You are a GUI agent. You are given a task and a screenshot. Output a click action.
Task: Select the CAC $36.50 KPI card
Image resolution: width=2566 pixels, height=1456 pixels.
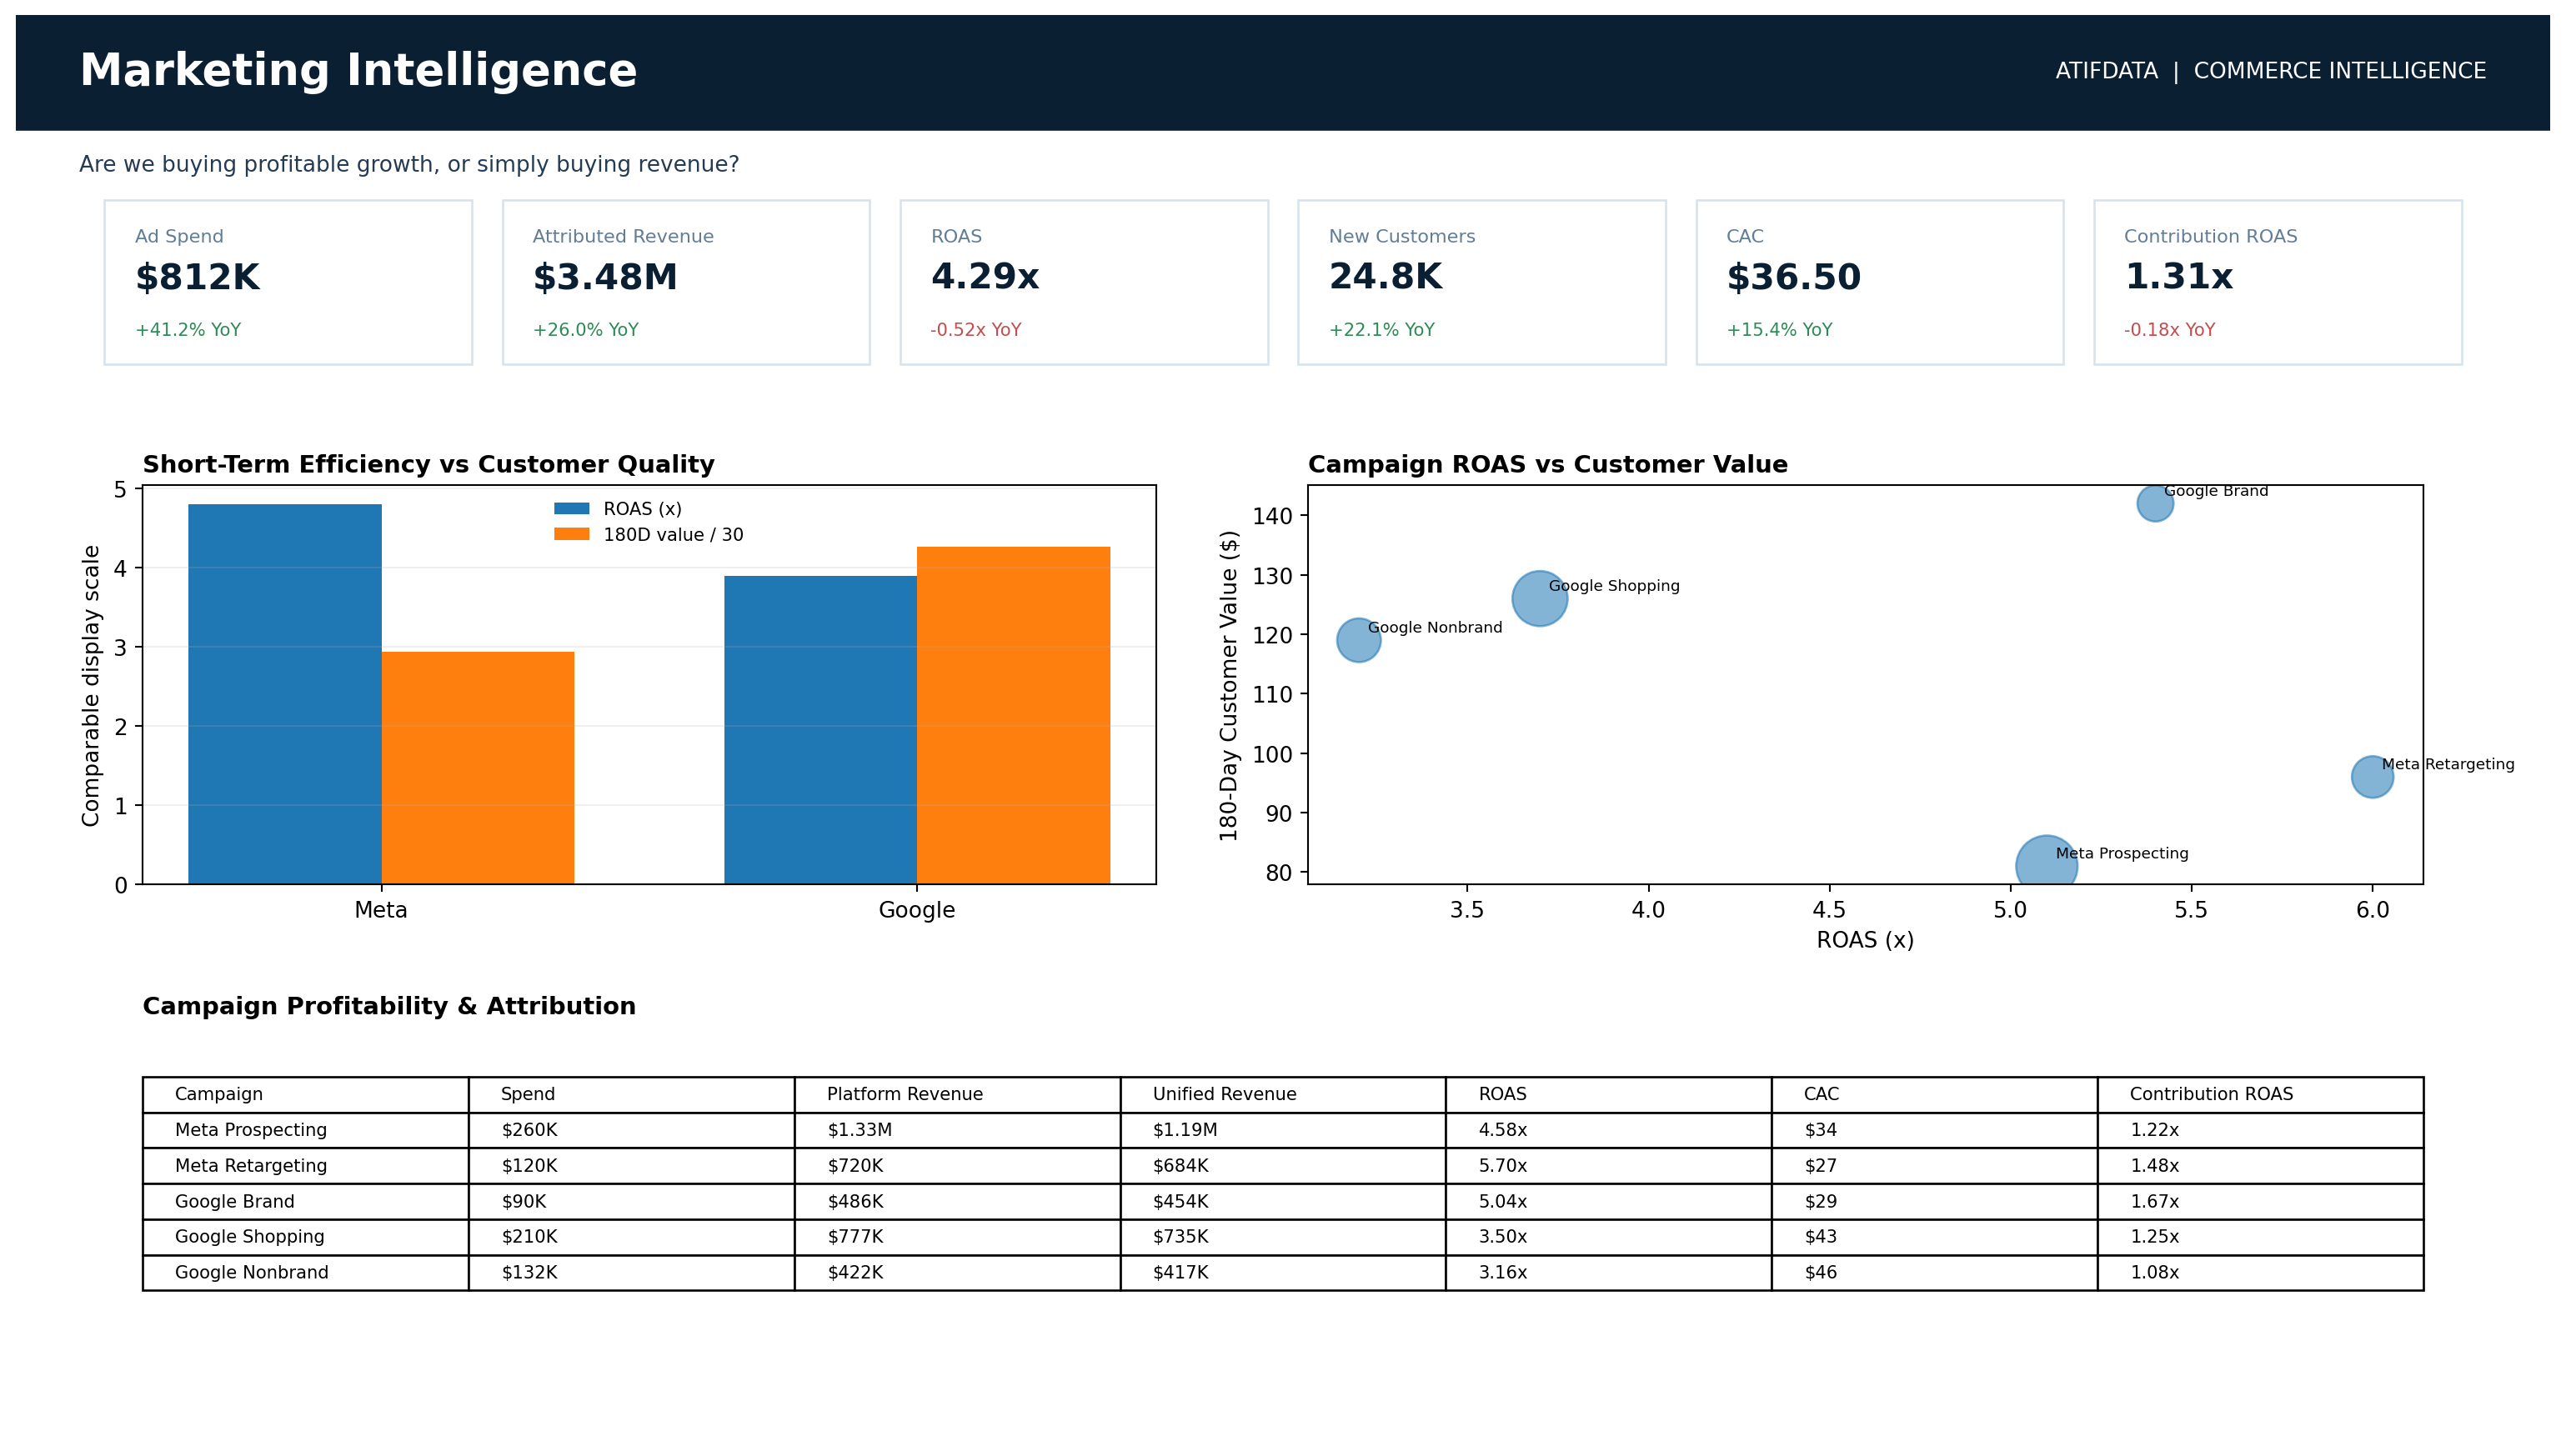(x=1880, y=282)
